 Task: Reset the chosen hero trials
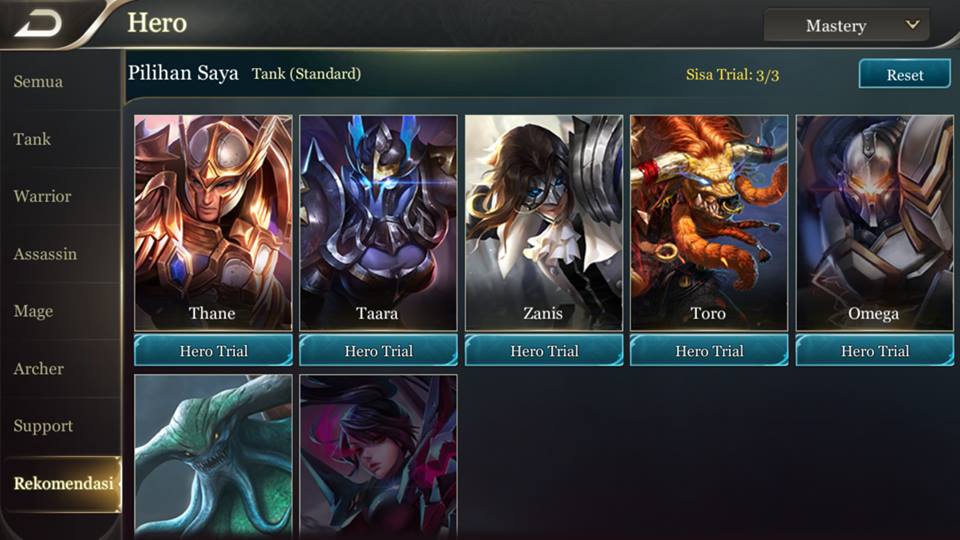click(904, 74)
